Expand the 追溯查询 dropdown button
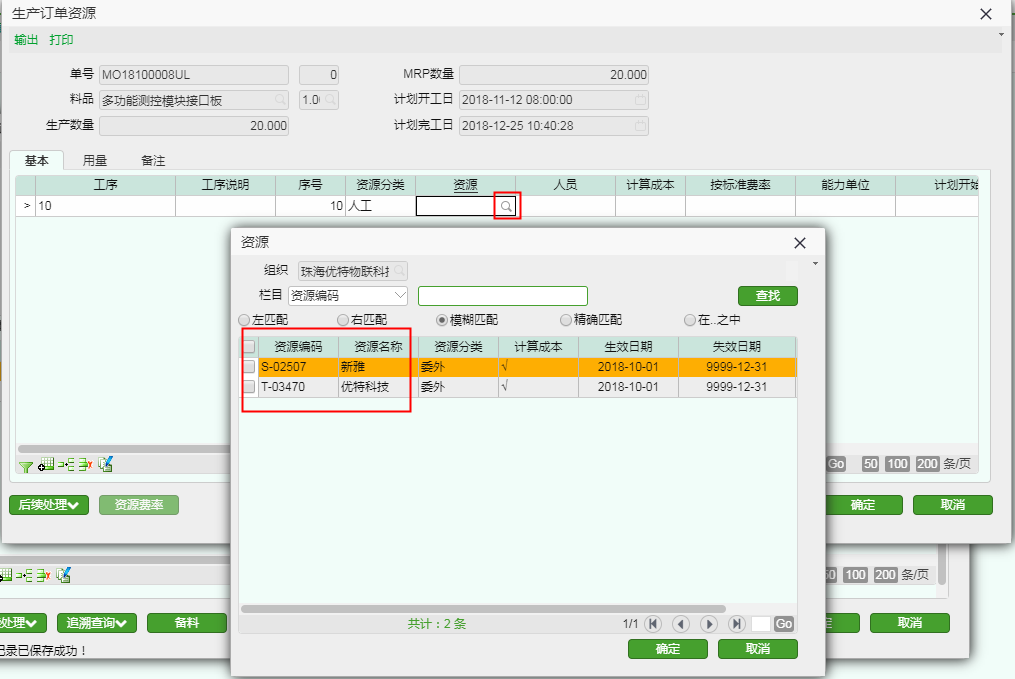 (x=97, y=623)
